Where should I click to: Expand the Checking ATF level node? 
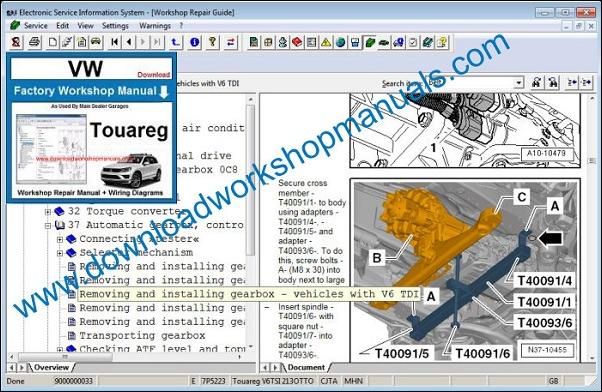click(60, 349)
